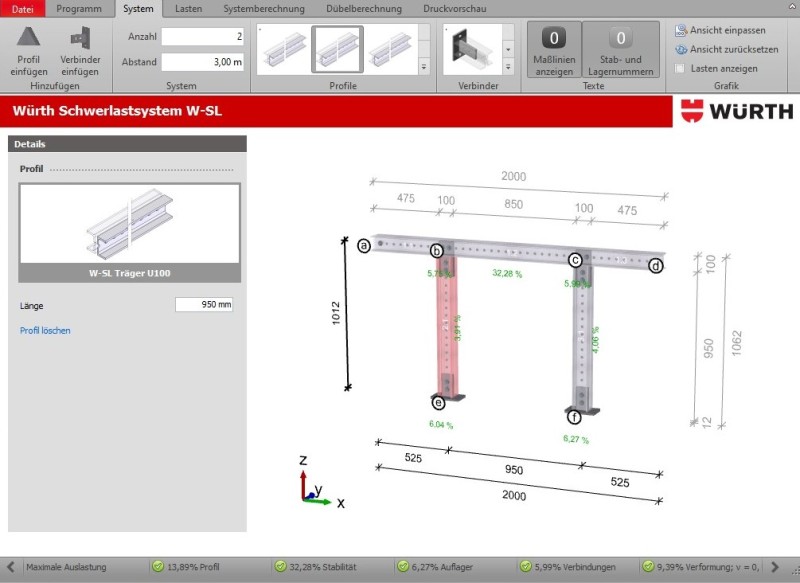
Task: Click the Verbinder einfügen icon
Action: coord(80,40)
